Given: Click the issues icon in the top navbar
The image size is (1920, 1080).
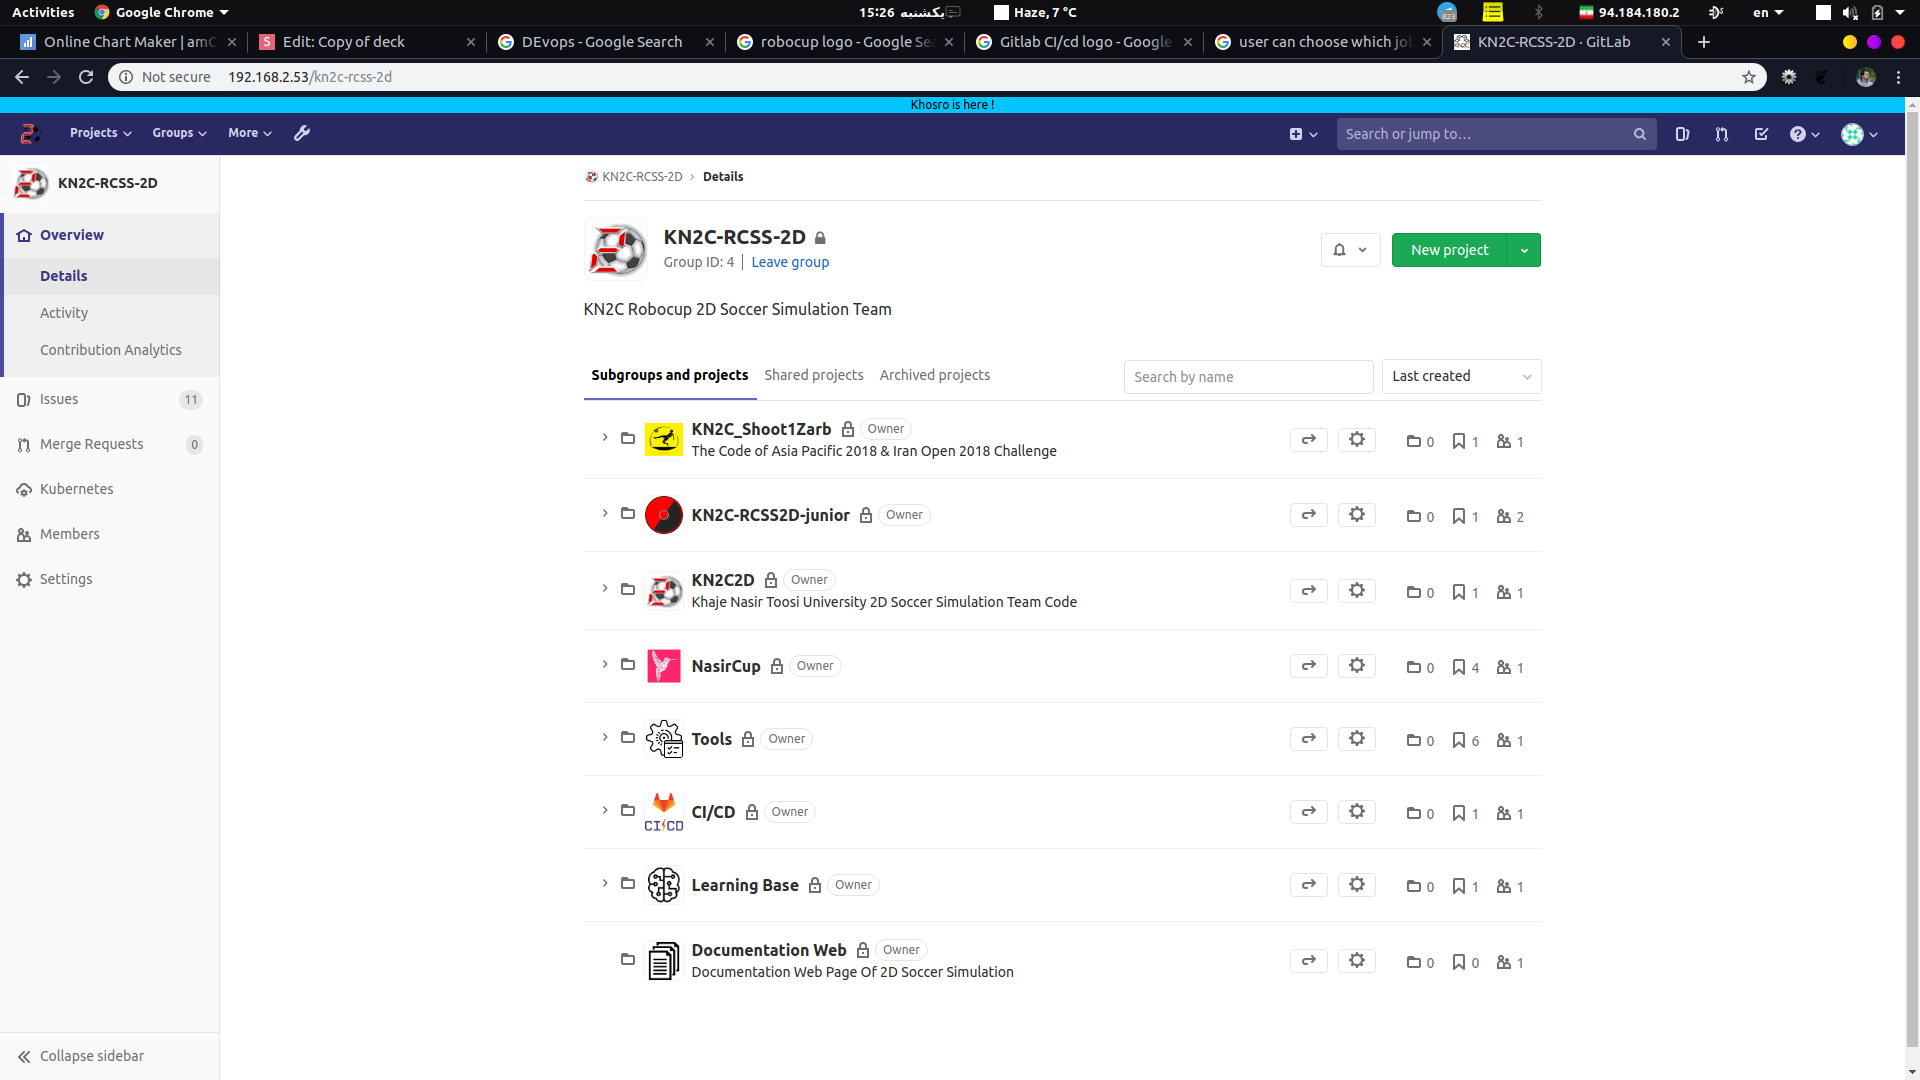Looking at the screenshot, I should [x=1682, y=134].
